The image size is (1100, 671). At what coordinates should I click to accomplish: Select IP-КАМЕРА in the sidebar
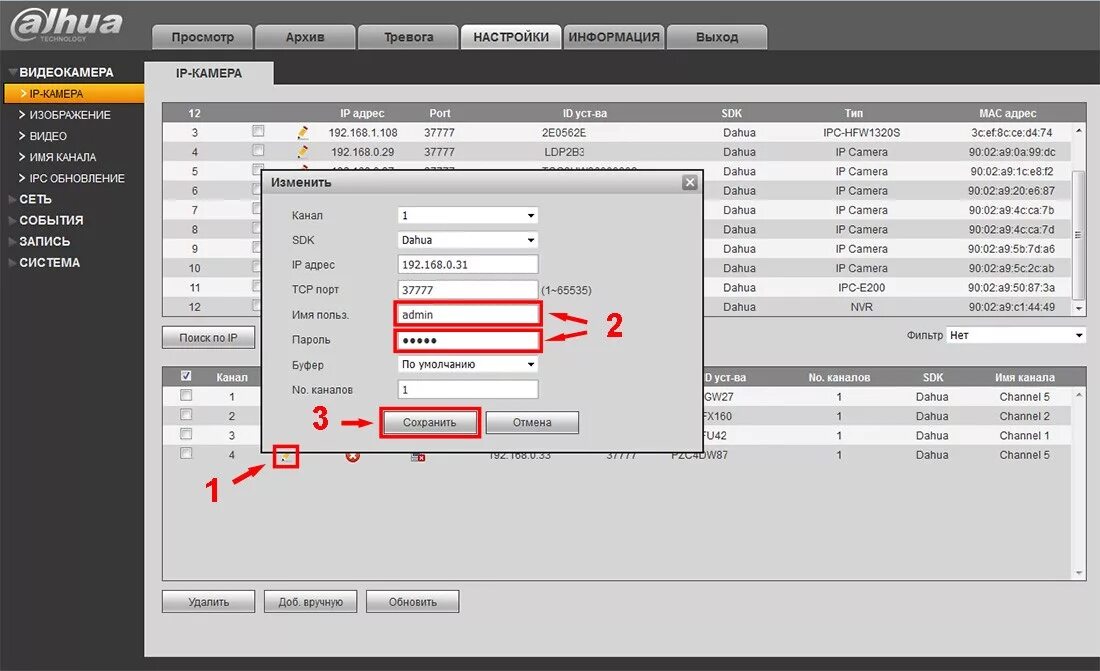point(72,93)
